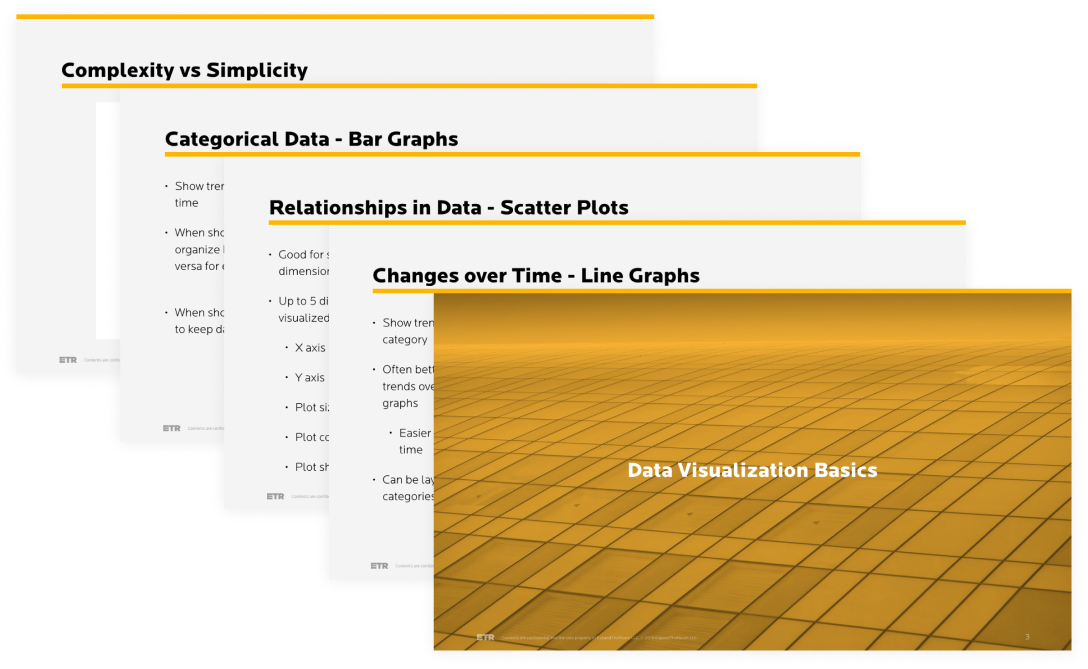
Task: Click the ETR logo on the Data Visualization Basics slide
Action: [485, 636]
